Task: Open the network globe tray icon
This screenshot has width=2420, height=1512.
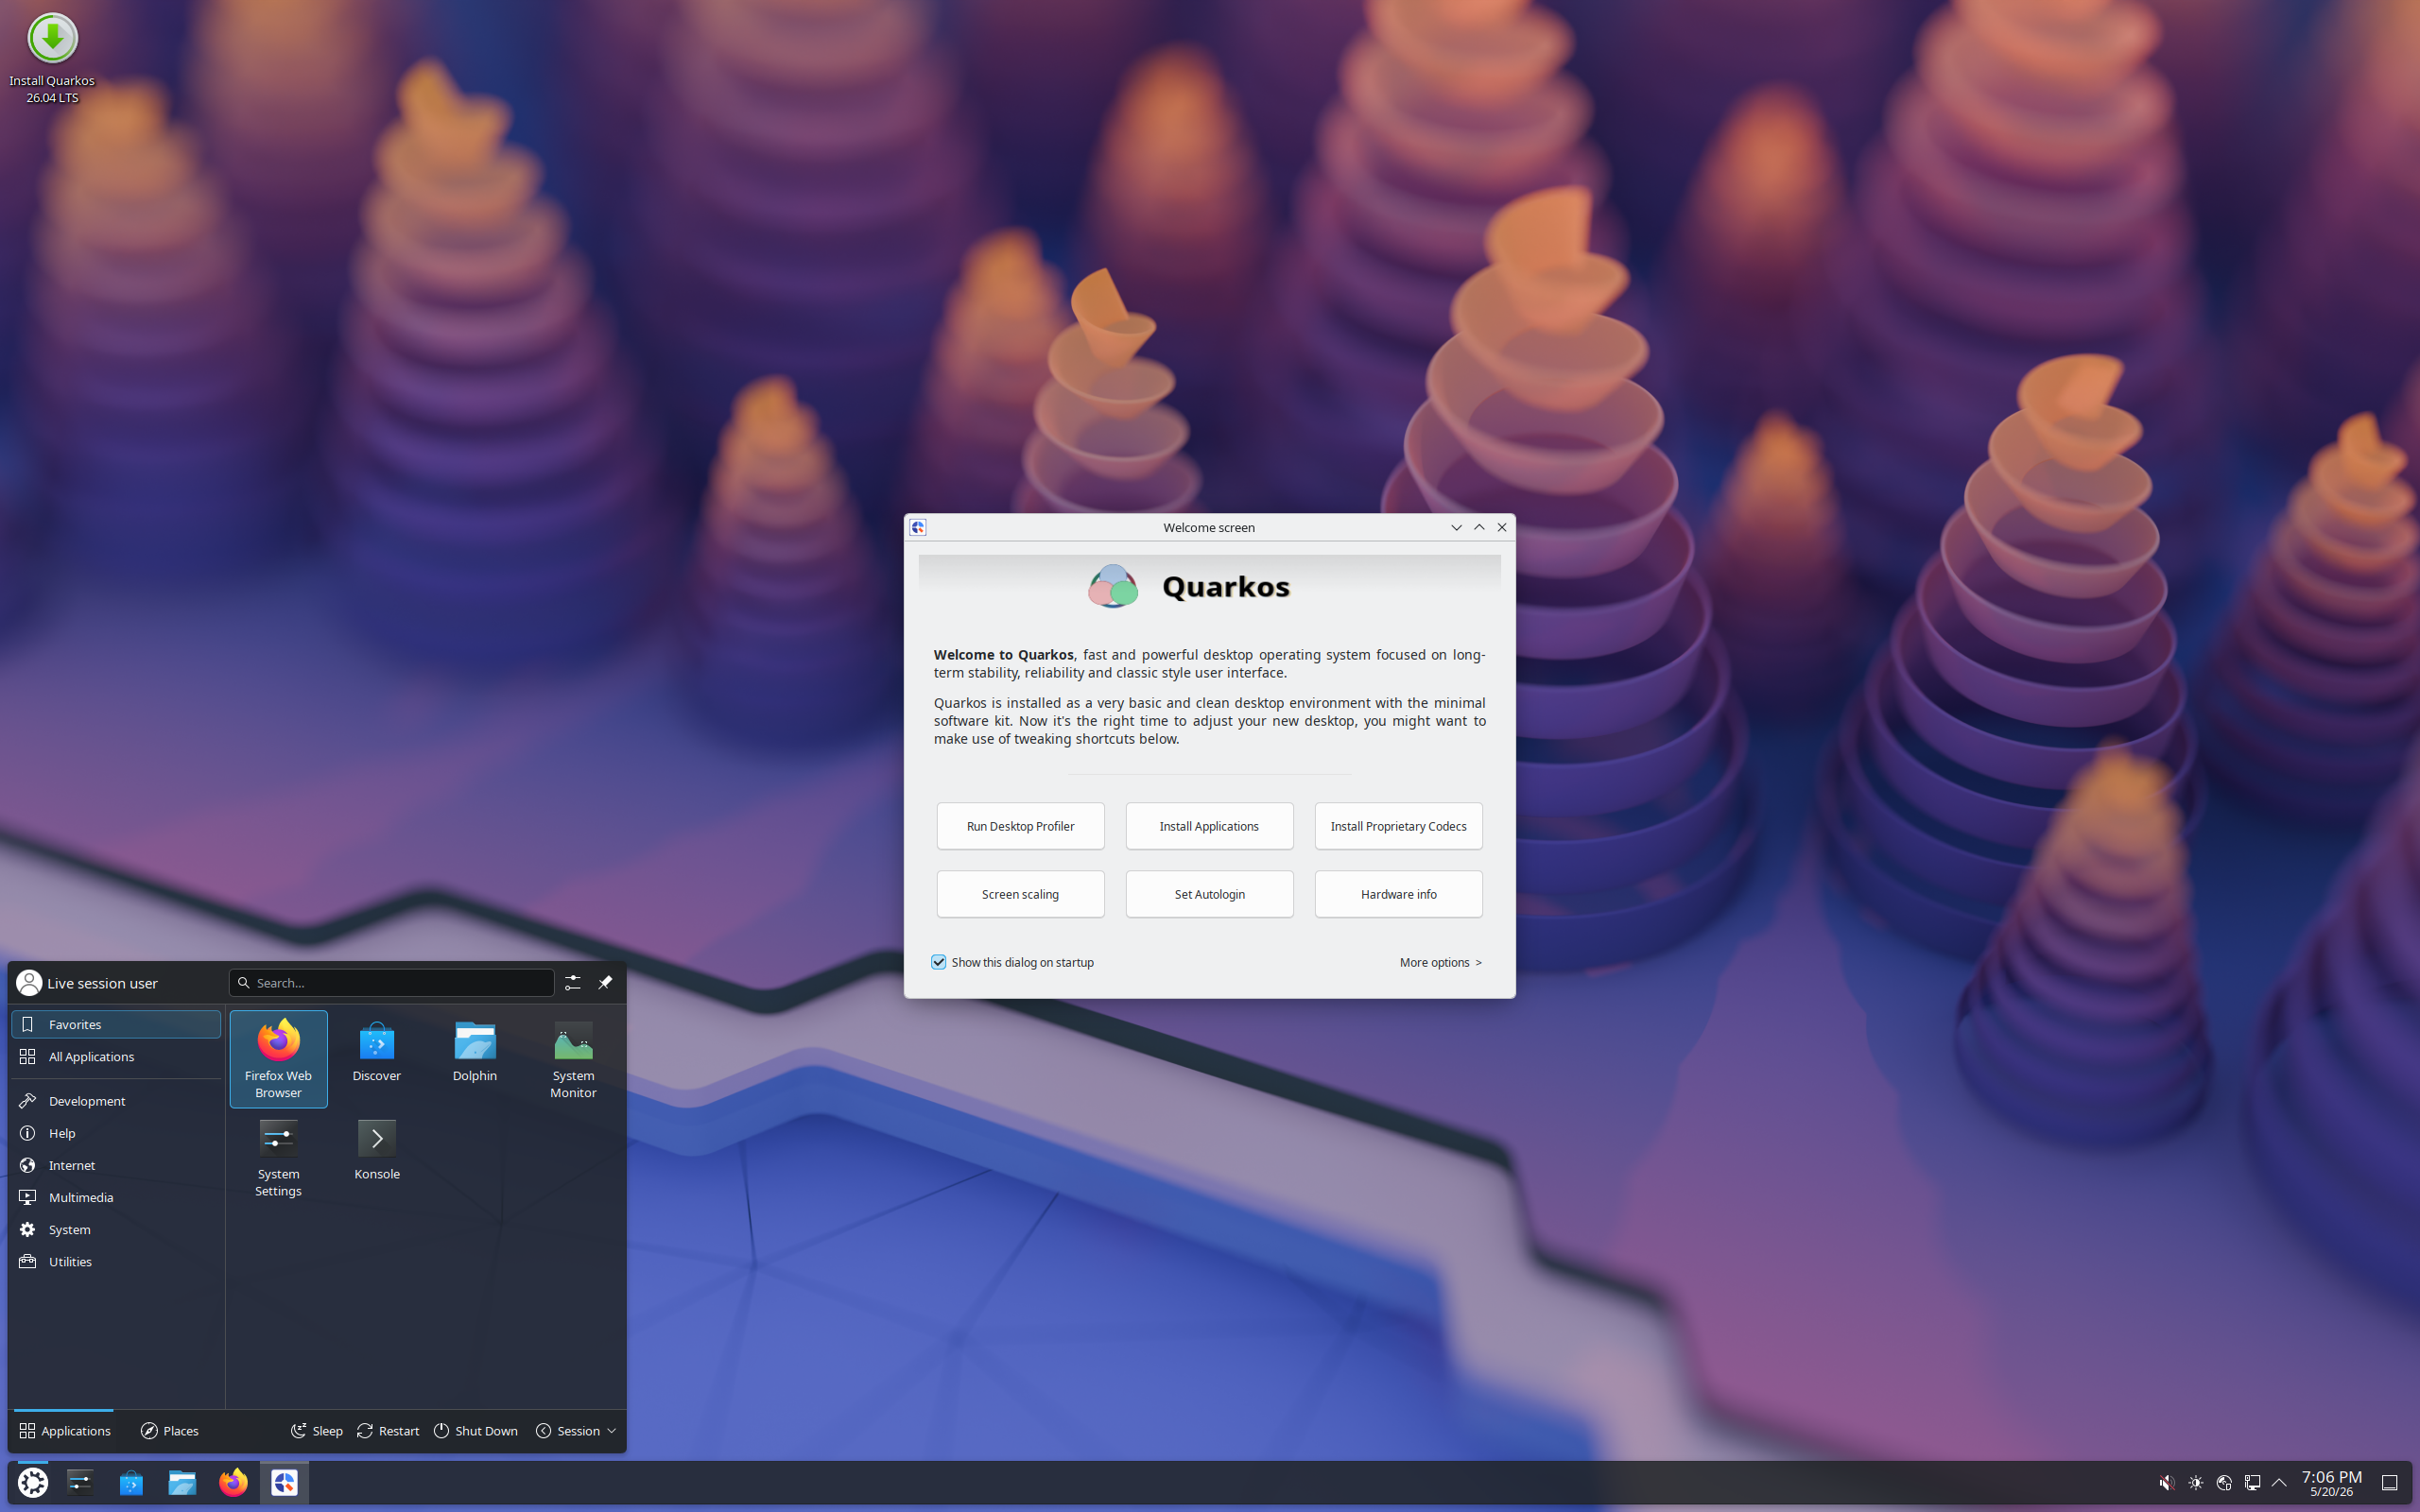Action: coord(2223,1483)
